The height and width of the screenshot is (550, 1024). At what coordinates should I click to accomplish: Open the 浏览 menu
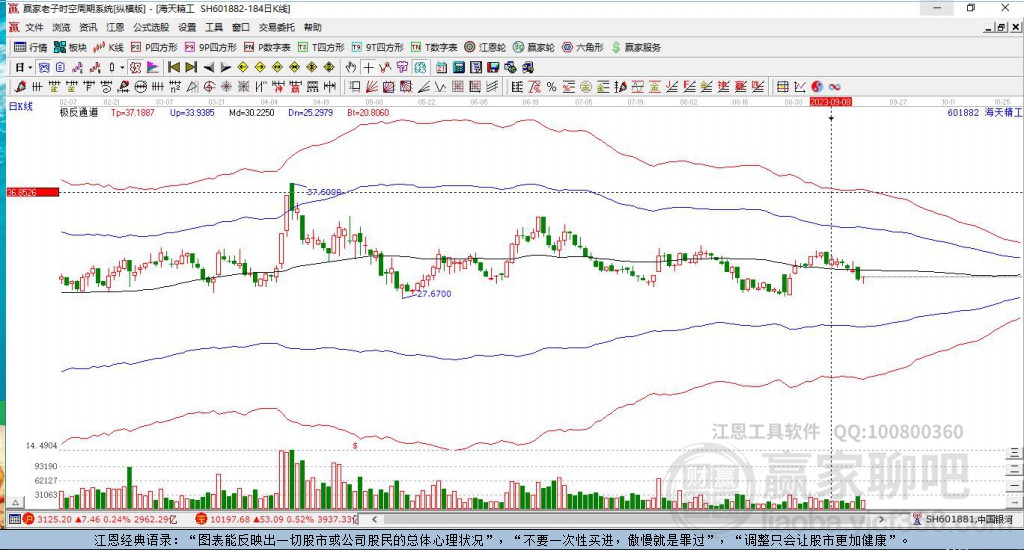pyautogui.click(x=61, y=27)
